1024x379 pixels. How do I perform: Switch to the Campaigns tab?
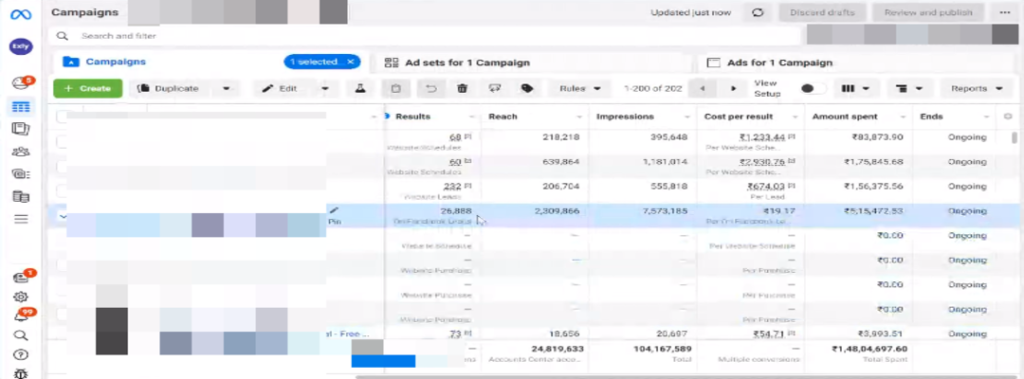[x=116, y=62]
